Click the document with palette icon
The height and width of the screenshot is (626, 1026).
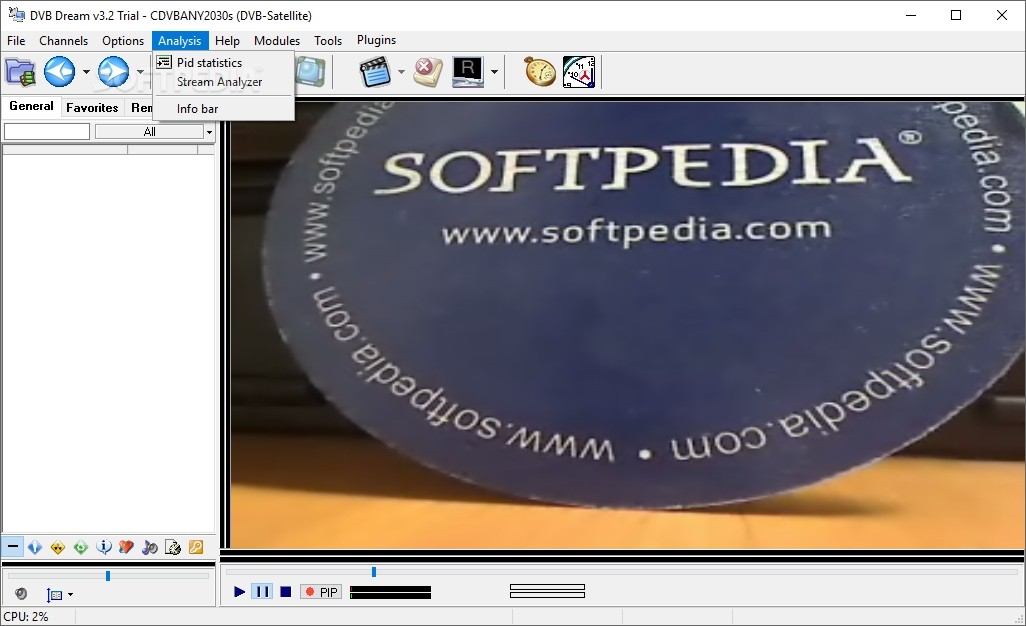tap(173, 547)
